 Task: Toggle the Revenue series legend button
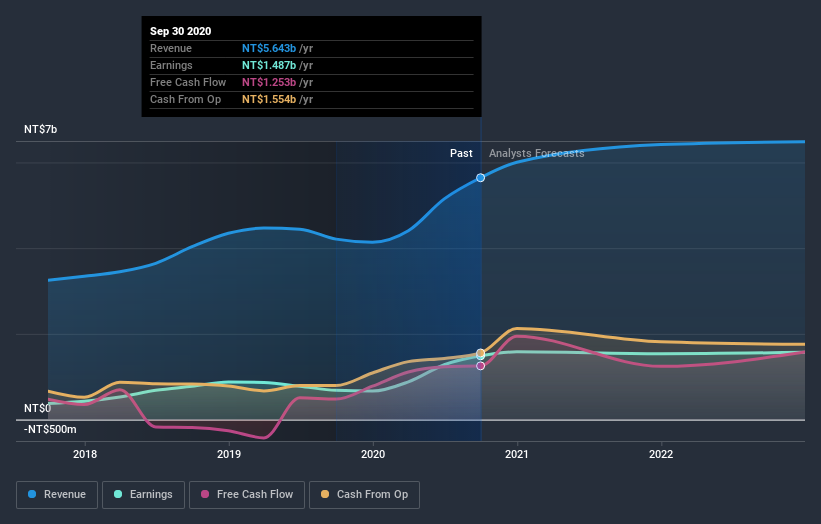pyautogui.click(x=57, y=495)
